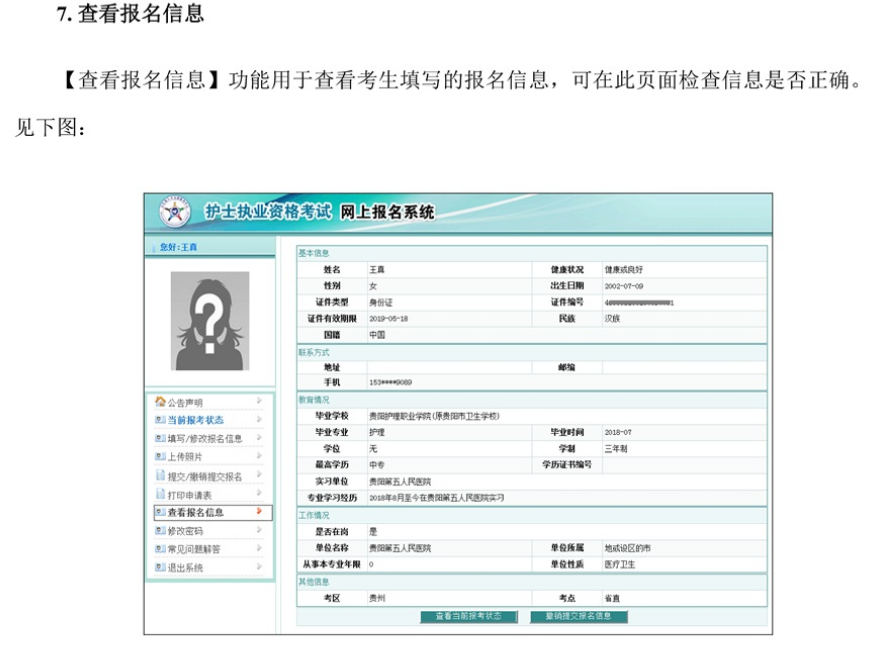Open the 打印申请表 menu entry
This screenshot has width=875, height=657.
click(190, 495)
